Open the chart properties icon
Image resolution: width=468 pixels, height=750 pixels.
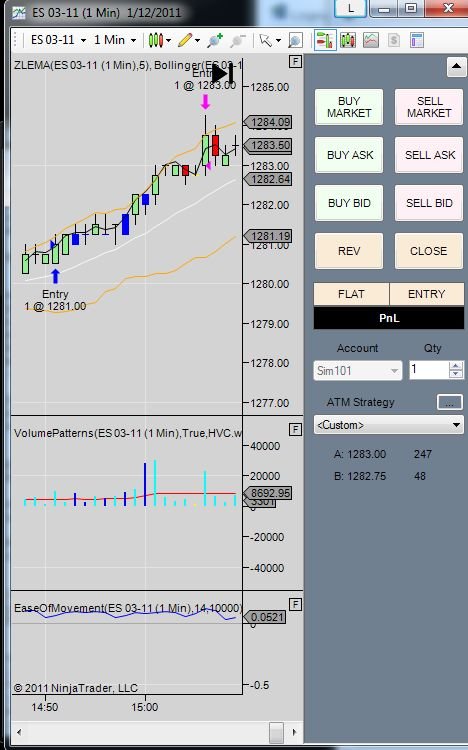[x=417, y=40]
